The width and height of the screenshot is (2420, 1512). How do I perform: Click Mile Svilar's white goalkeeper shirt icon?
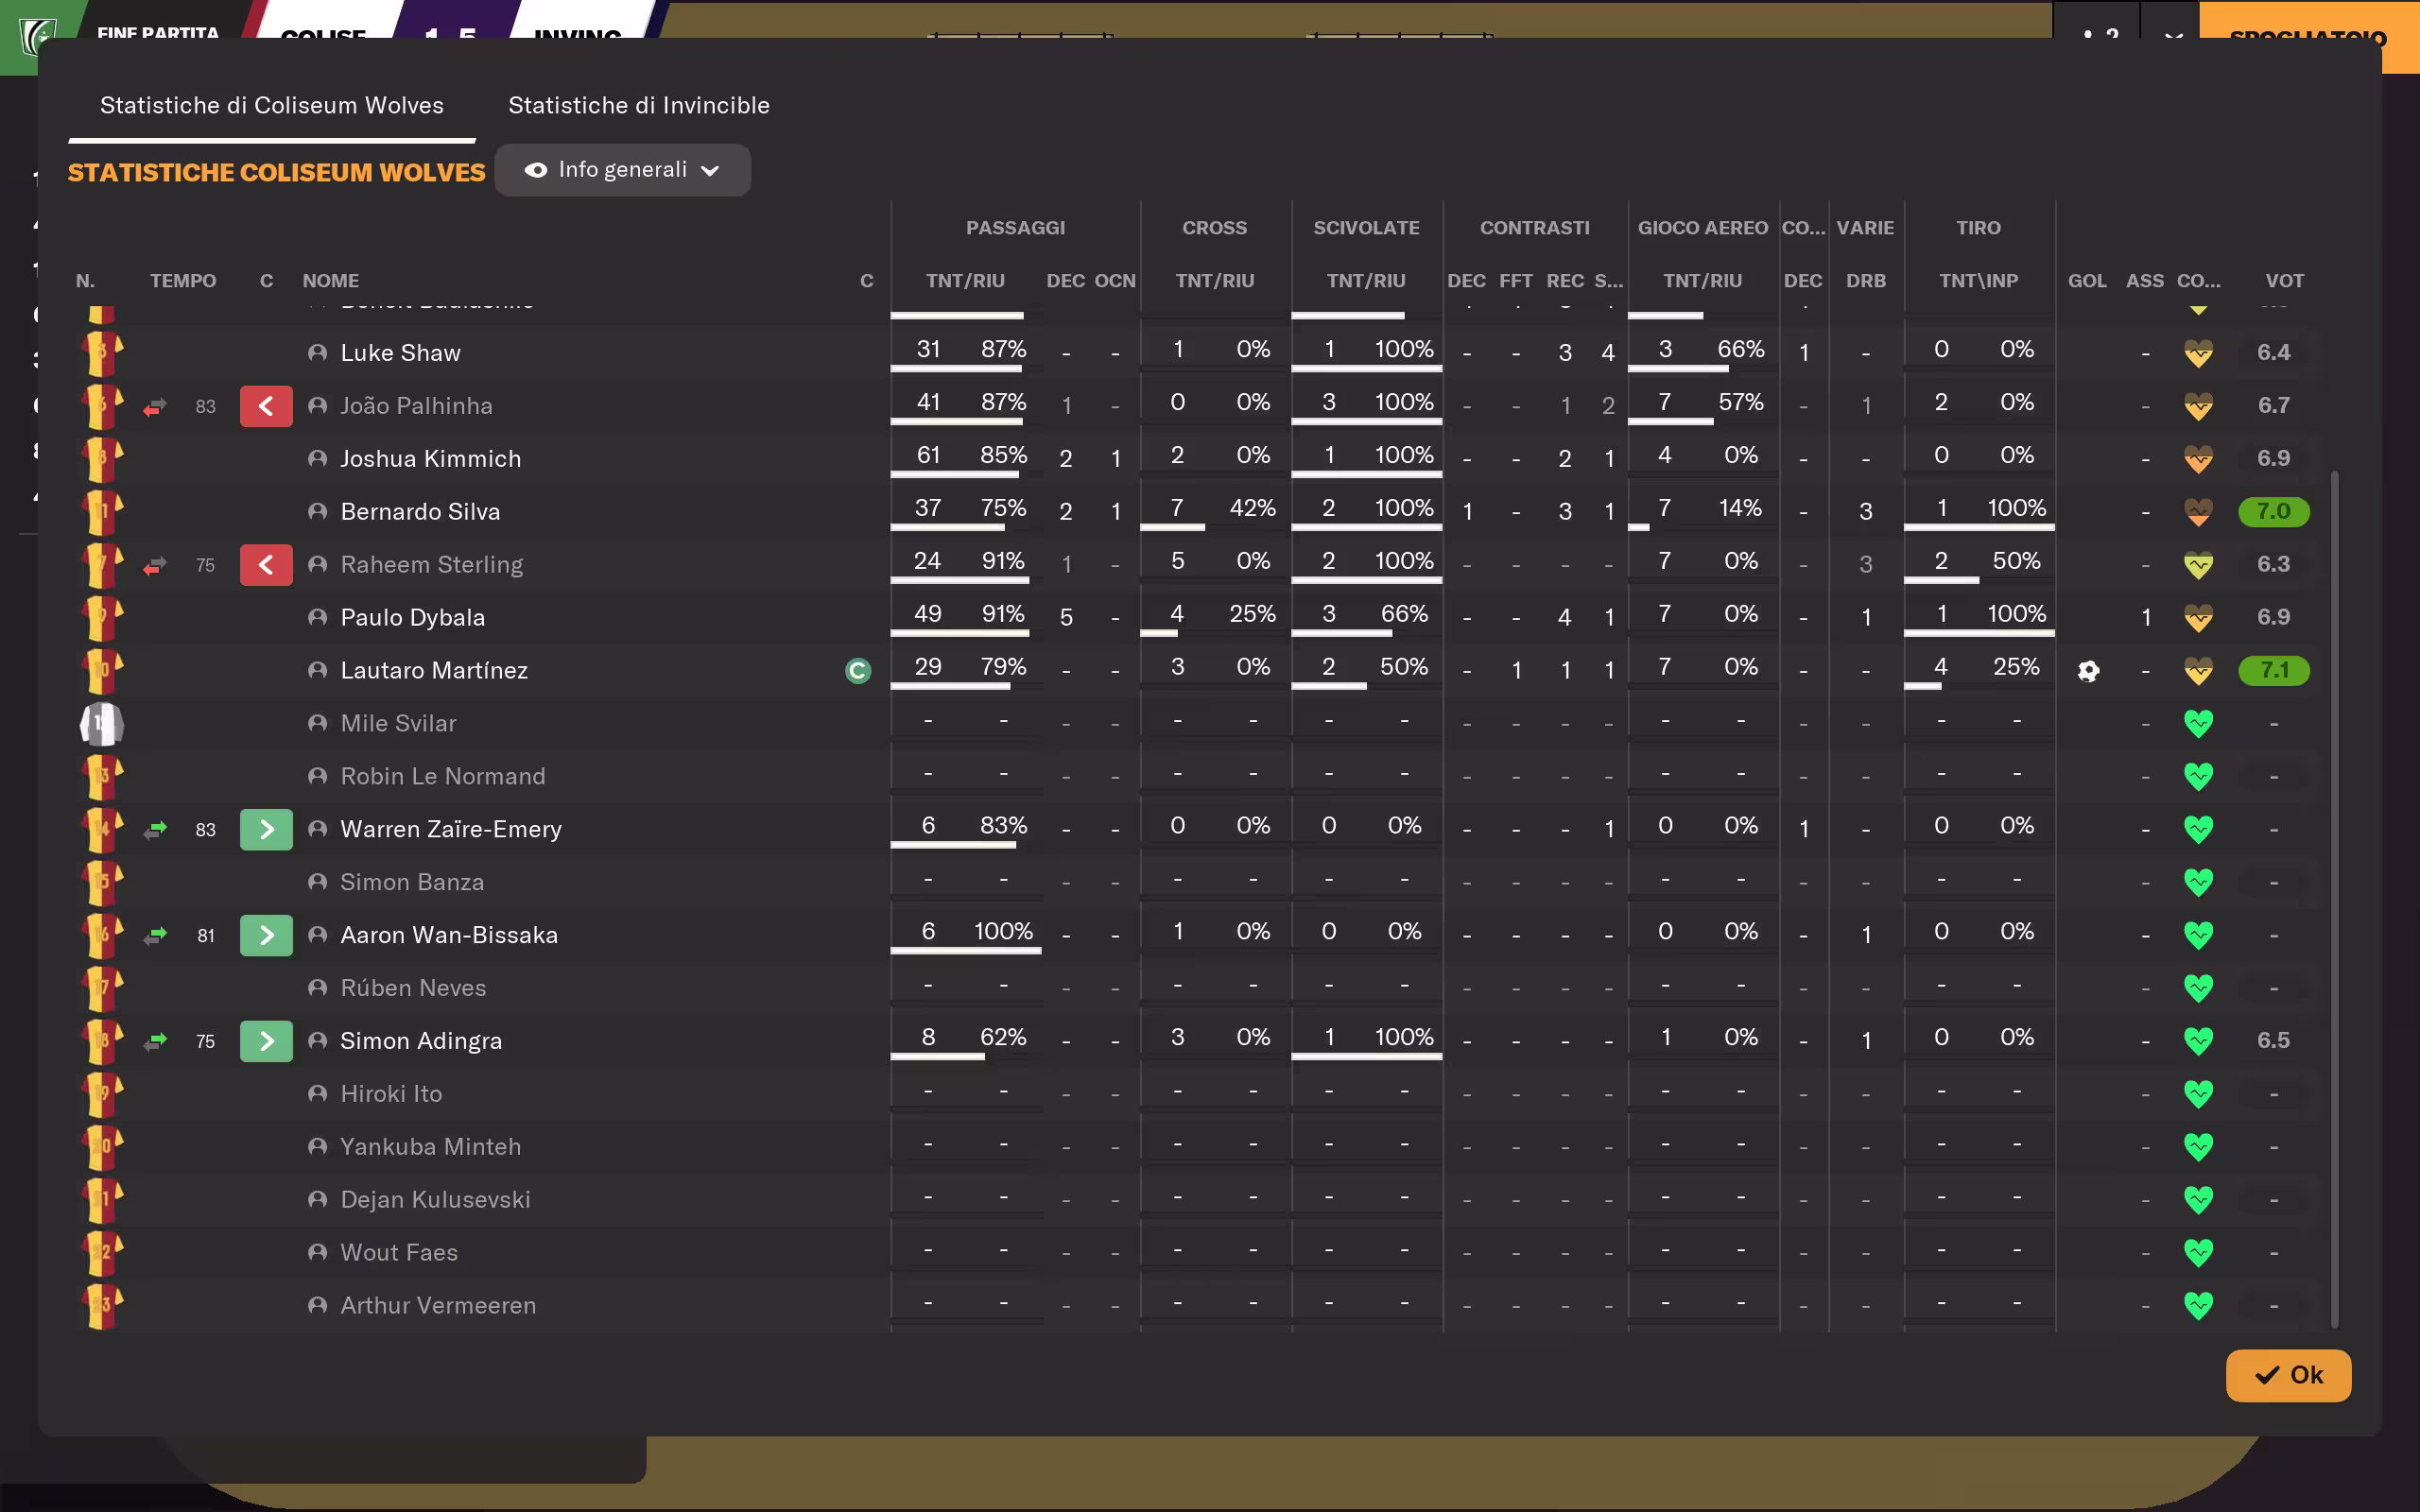point(101,724)
